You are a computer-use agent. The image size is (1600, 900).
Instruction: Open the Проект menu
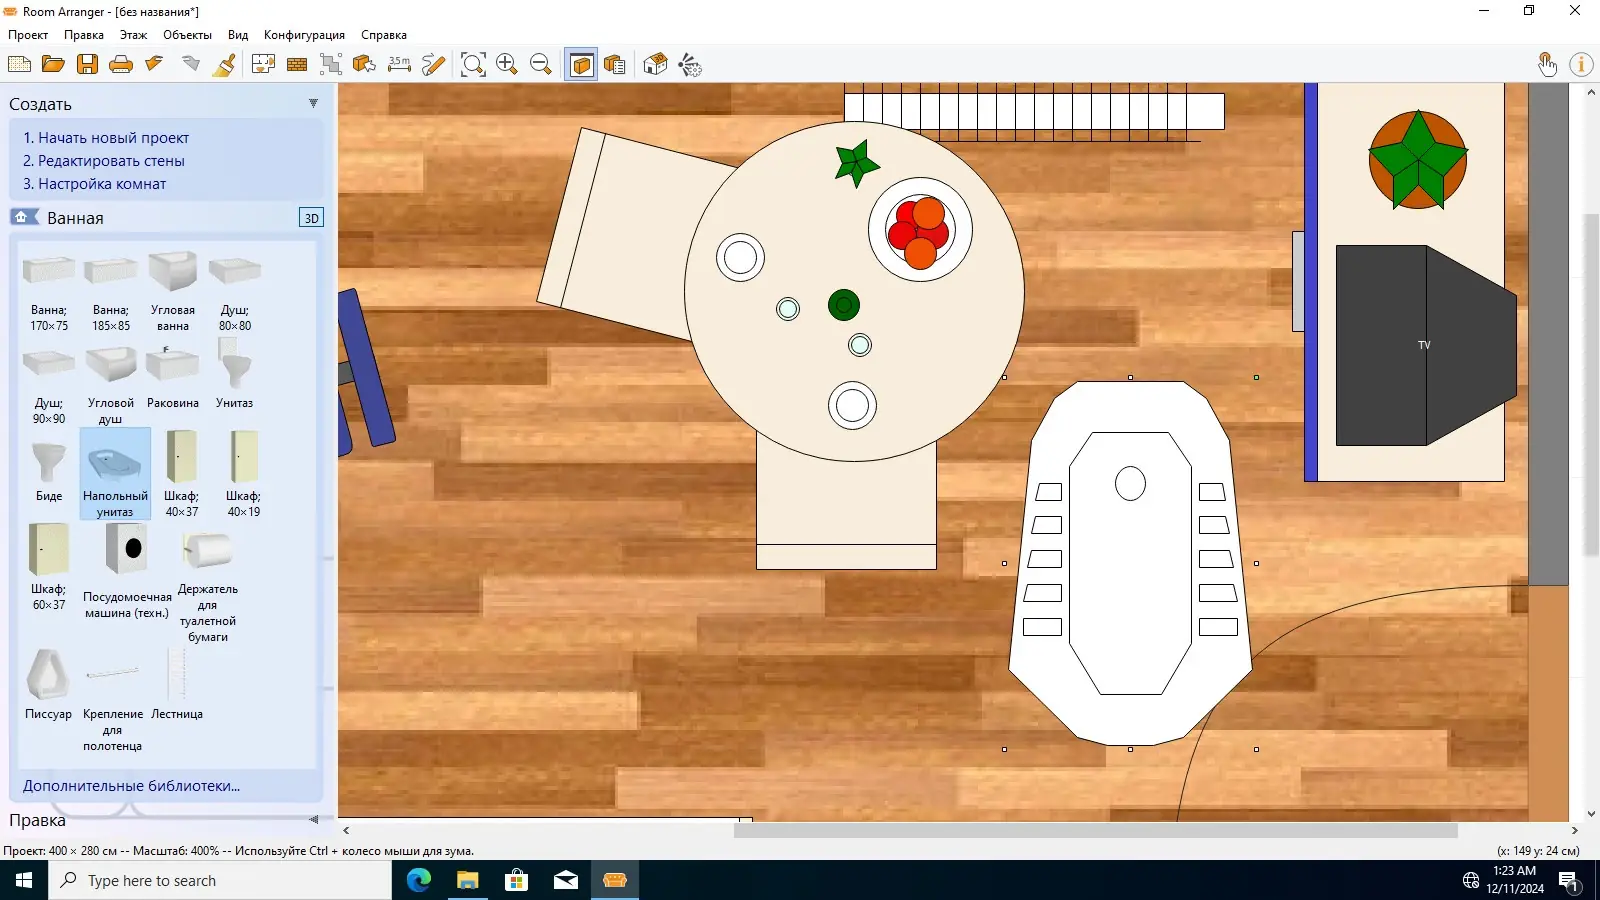[x=28, y=35]
